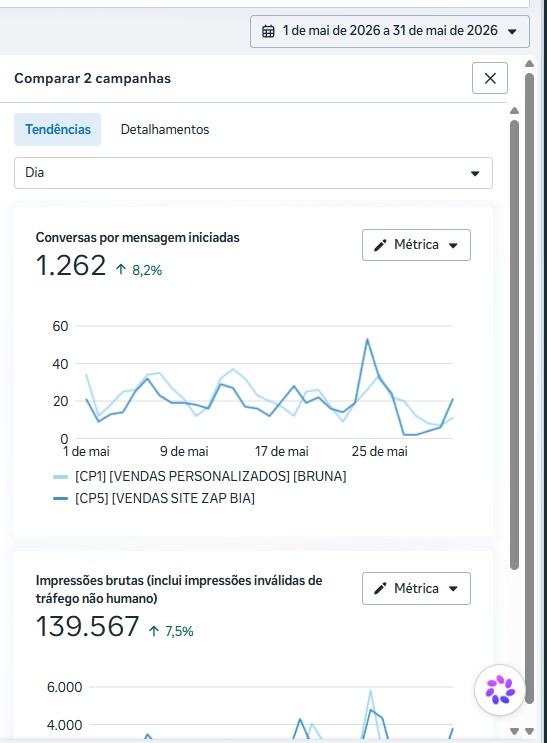
Task: Switch to the Tendências tab
Action: 57,129
